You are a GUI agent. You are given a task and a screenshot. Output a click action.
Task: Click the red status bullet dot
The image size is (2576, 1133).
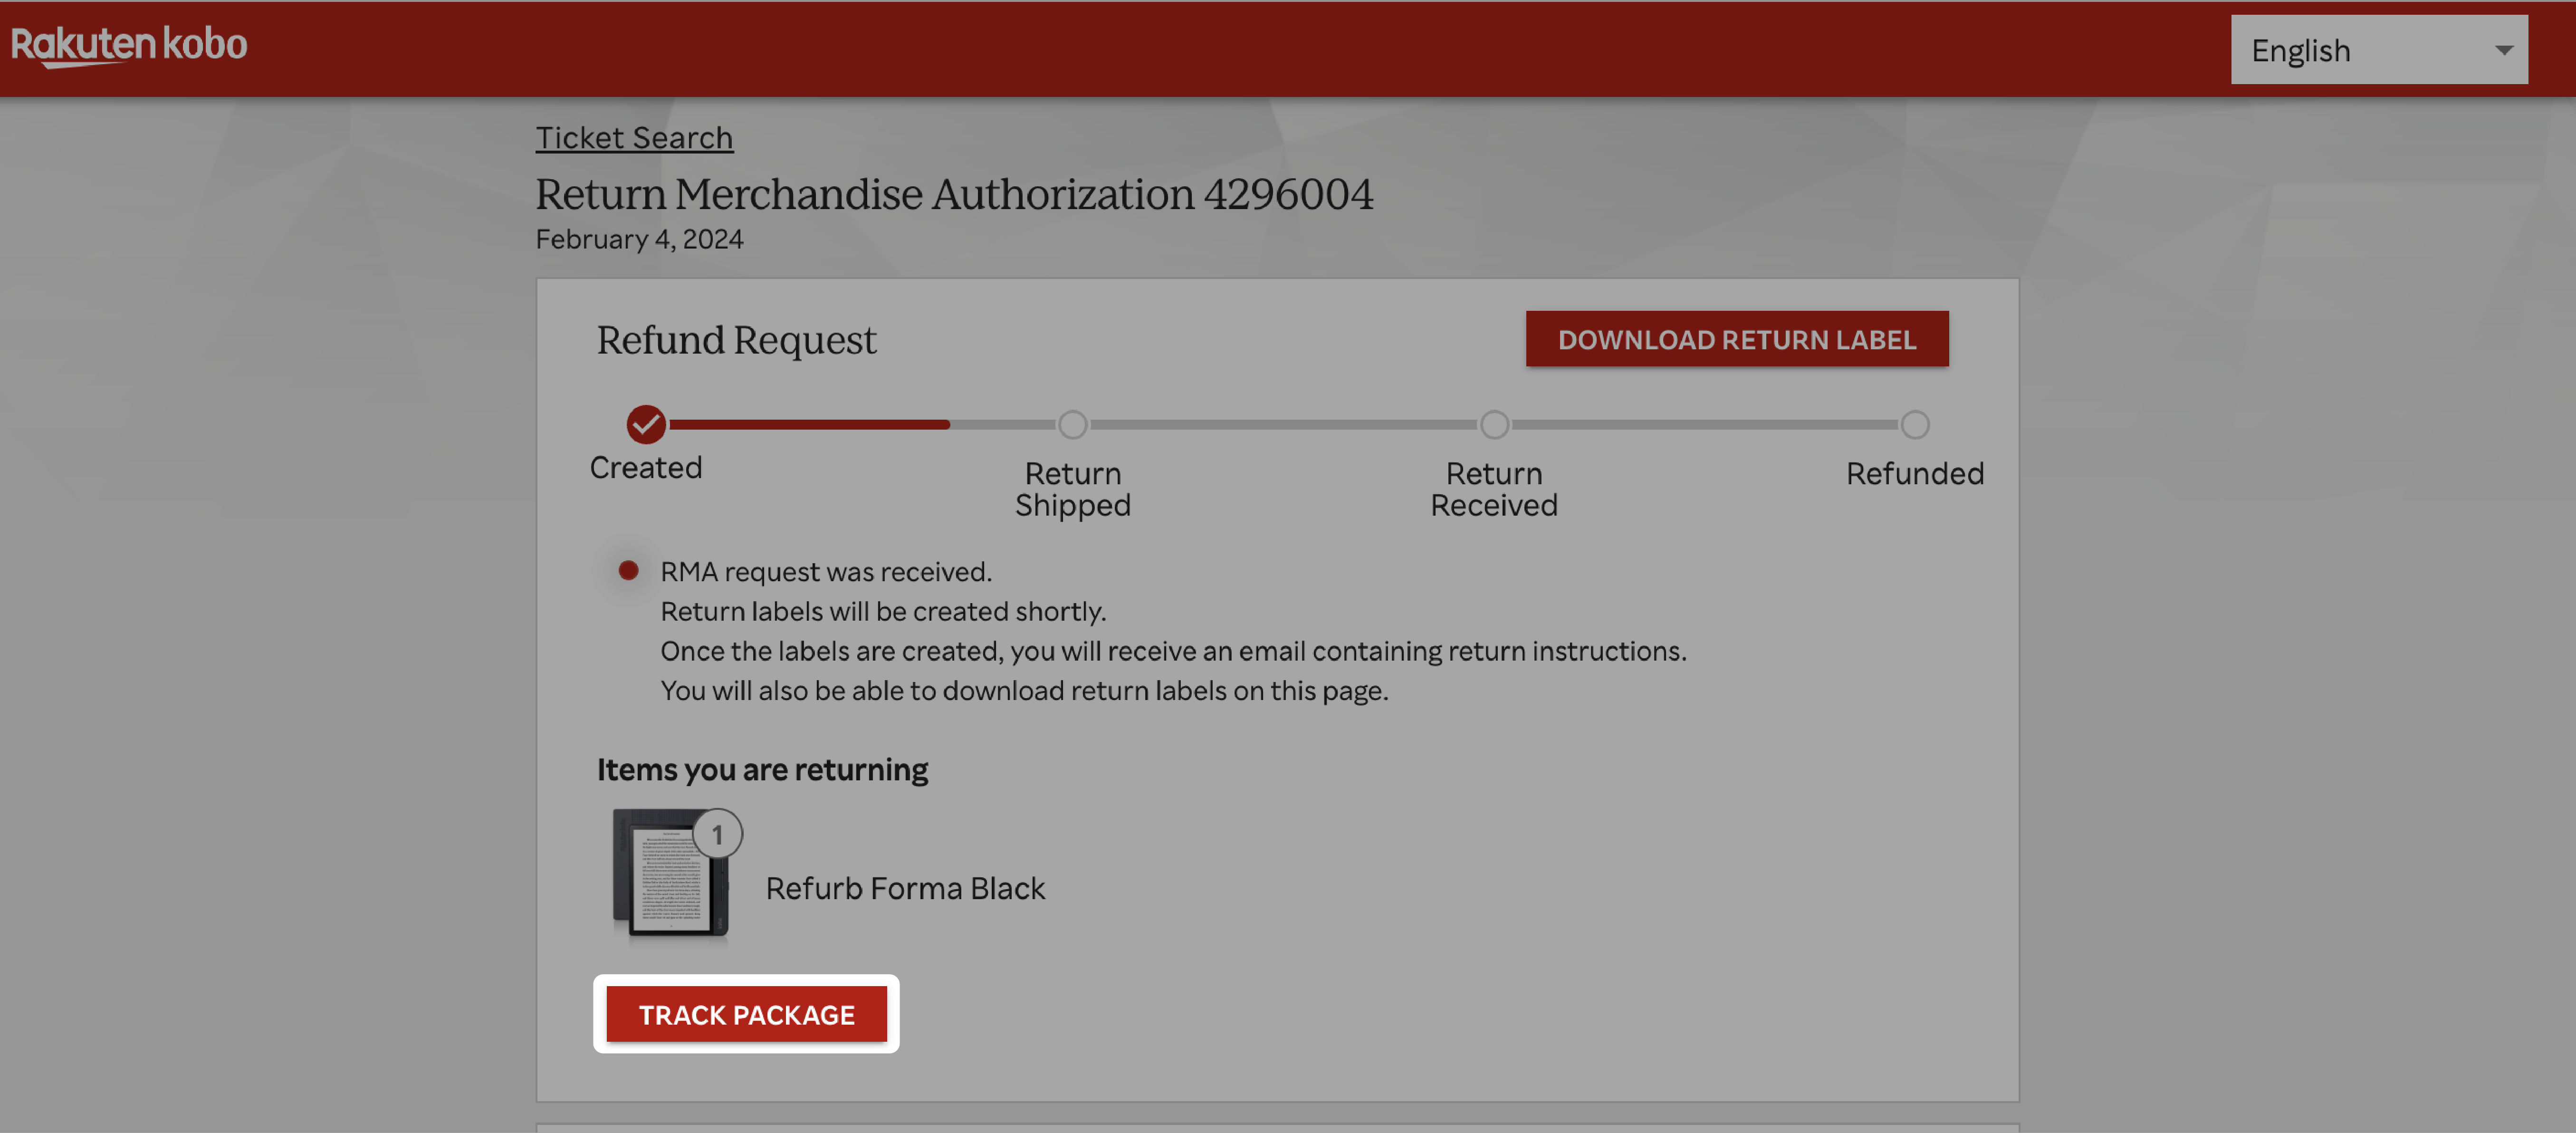click(628, 570)
